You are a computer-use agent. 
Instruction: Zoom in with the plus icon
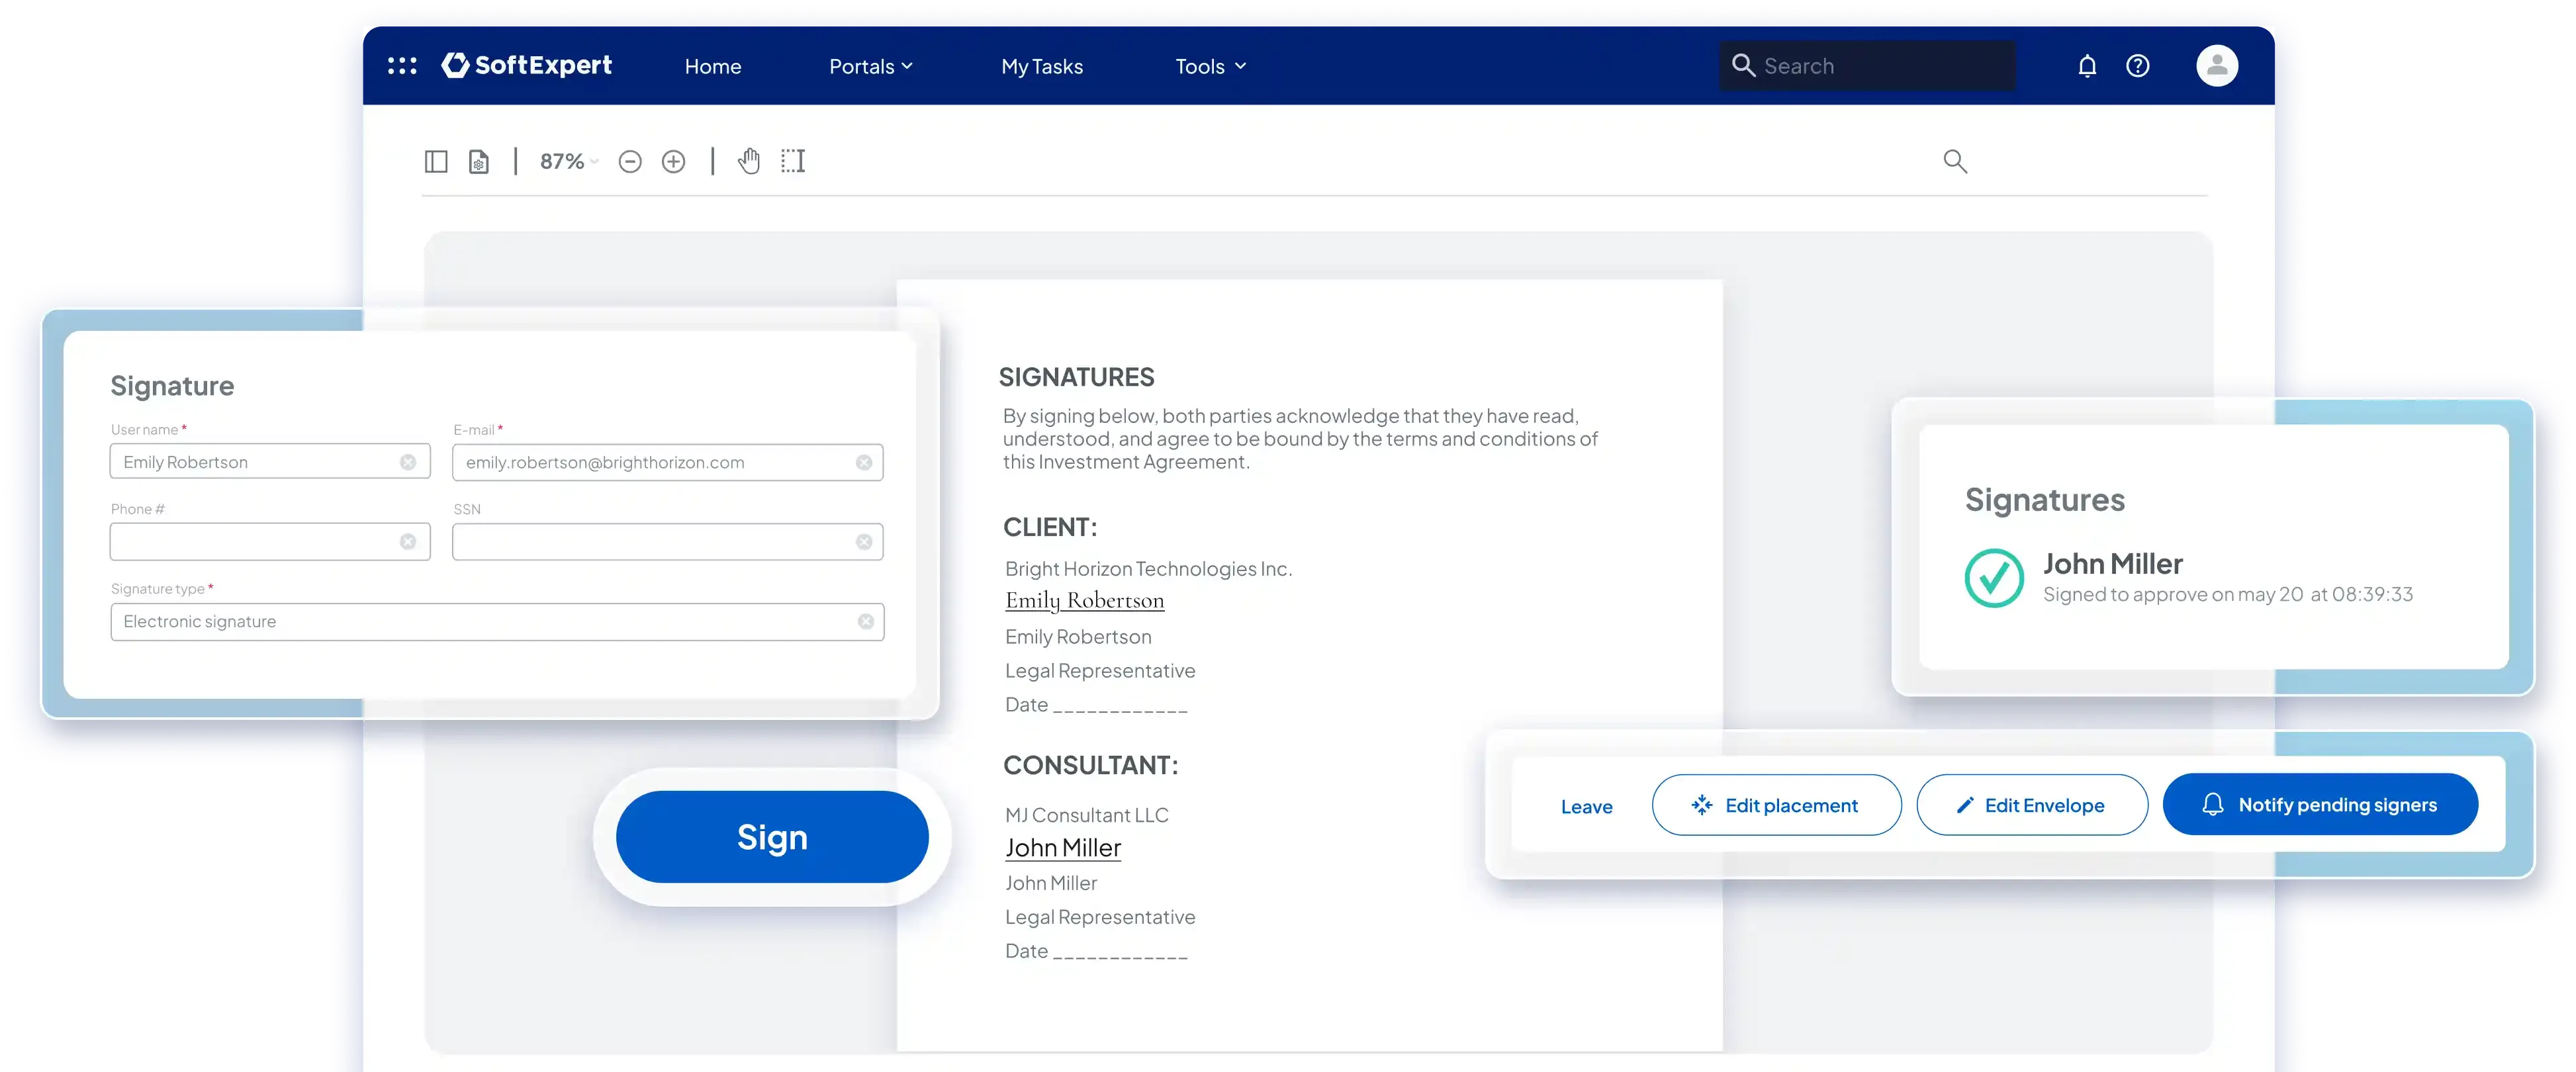pos(674,161)
